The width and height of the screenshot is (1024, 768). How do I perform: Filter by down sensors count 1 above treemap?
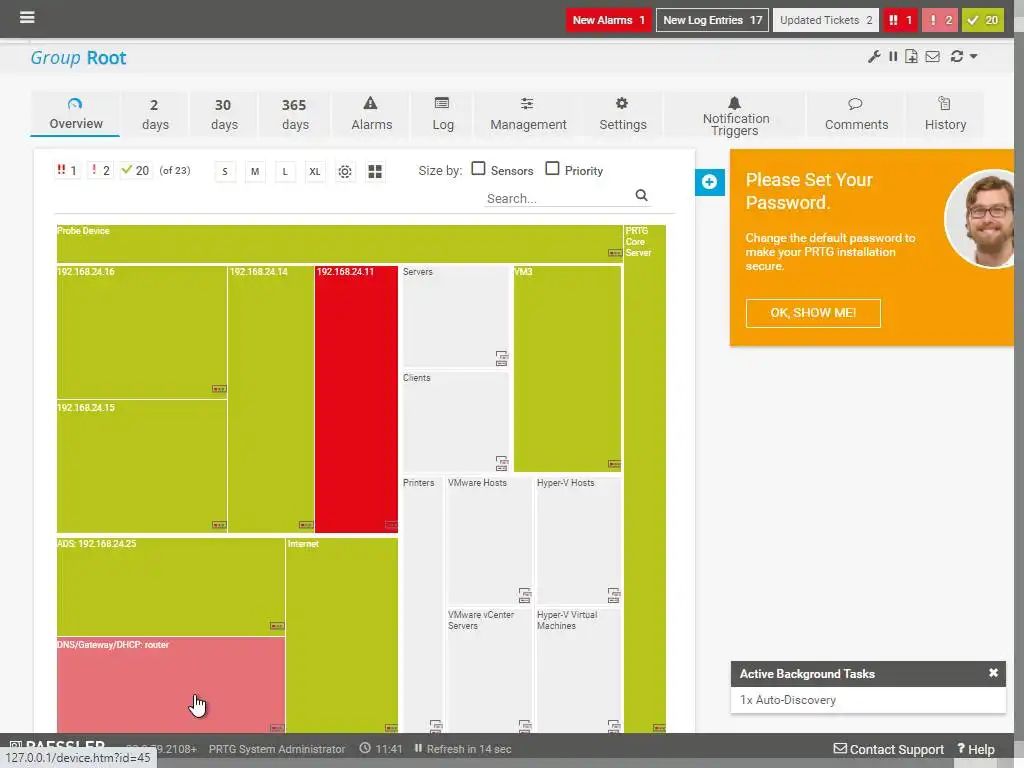coord(67,170)
